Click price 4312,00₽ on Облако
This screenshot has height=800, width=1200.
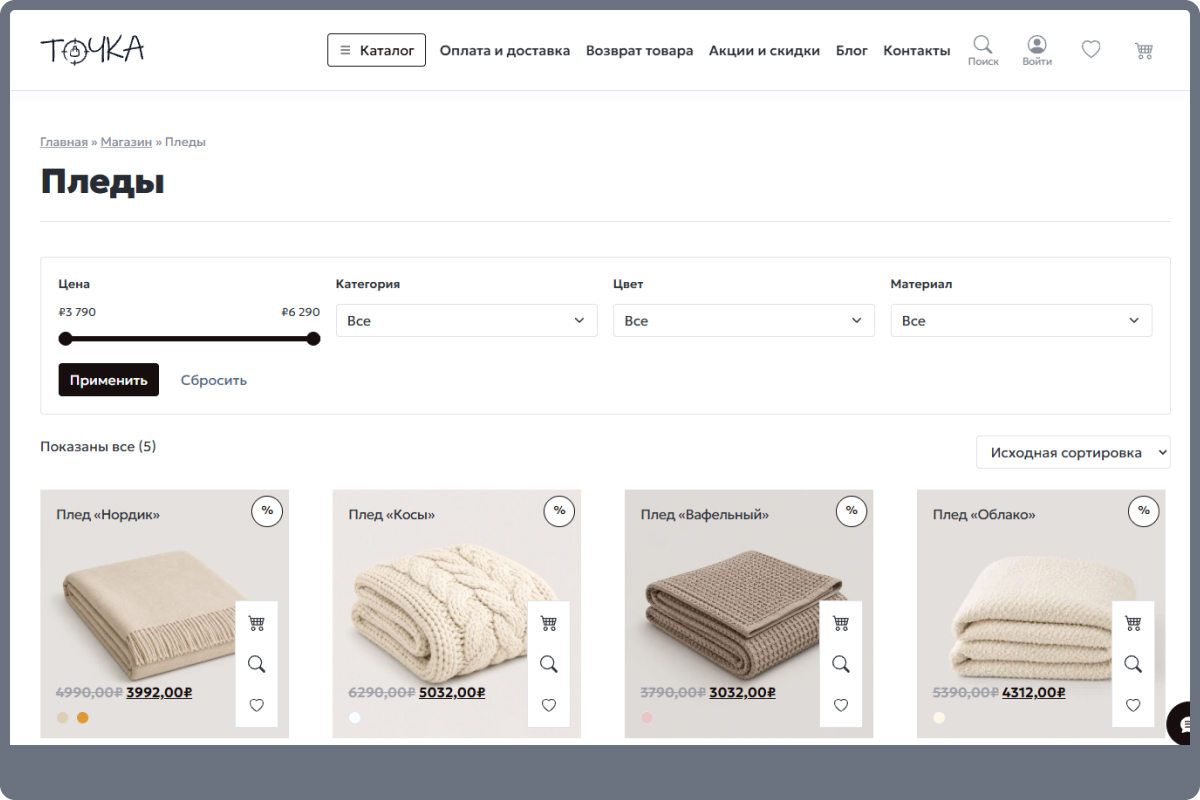(x=1035, y=692)
